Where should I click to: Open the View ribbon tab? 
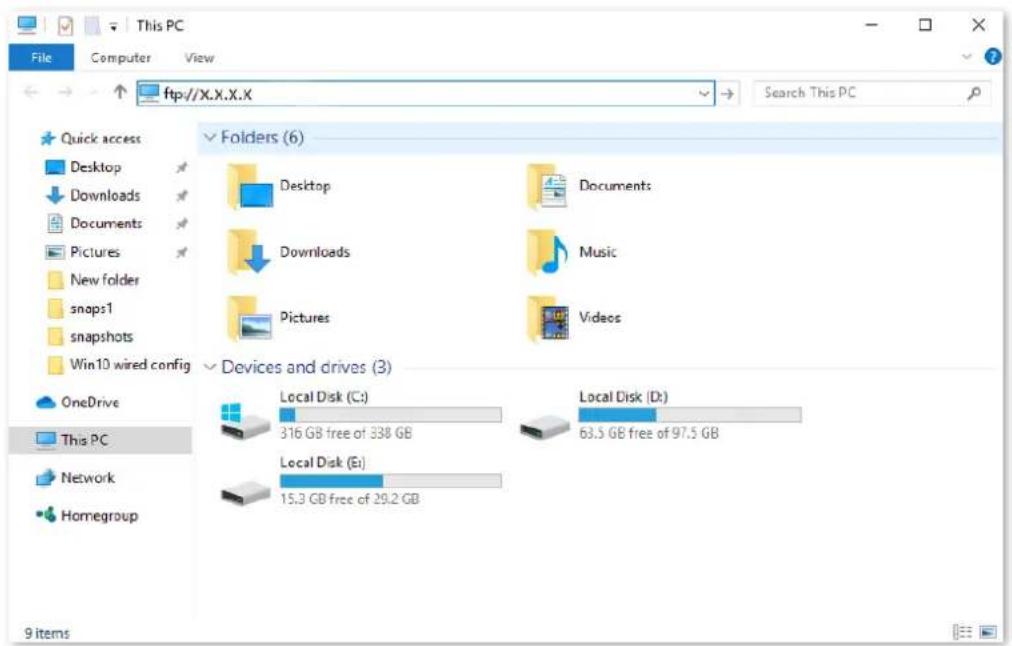coord(199,57)
